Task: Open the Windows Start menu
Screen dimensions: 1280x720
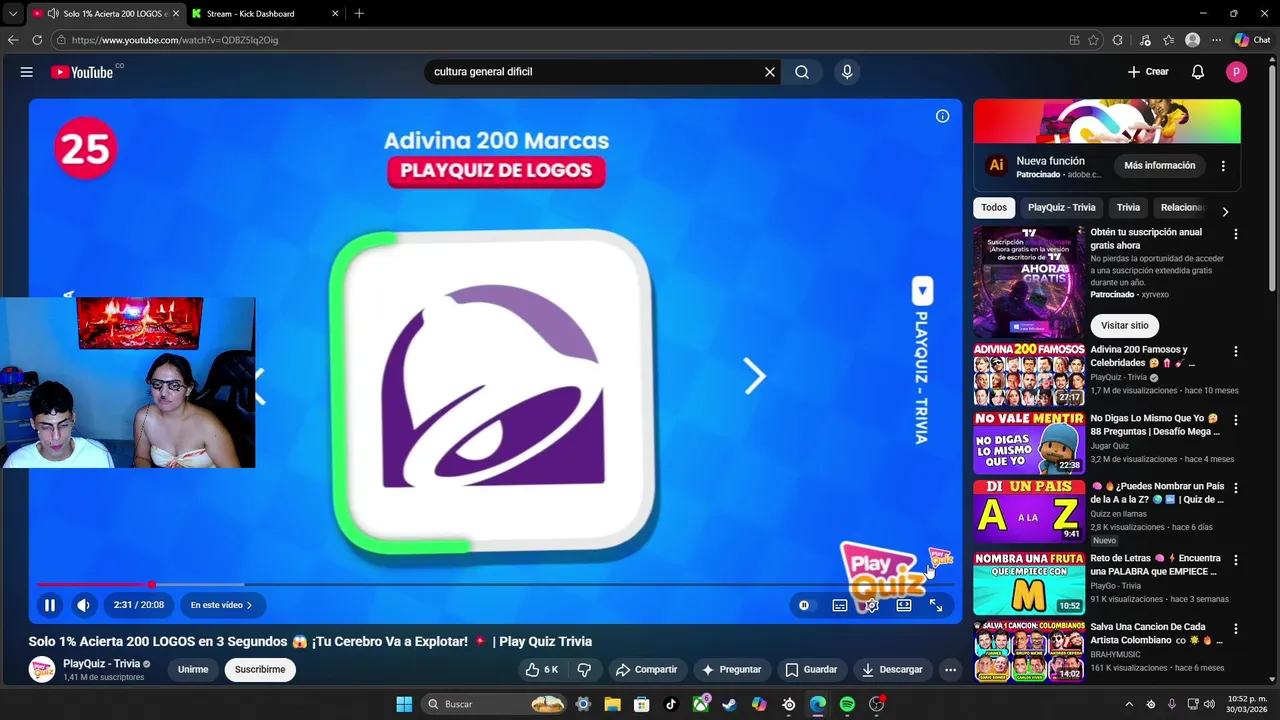Action: pos(404,704)
